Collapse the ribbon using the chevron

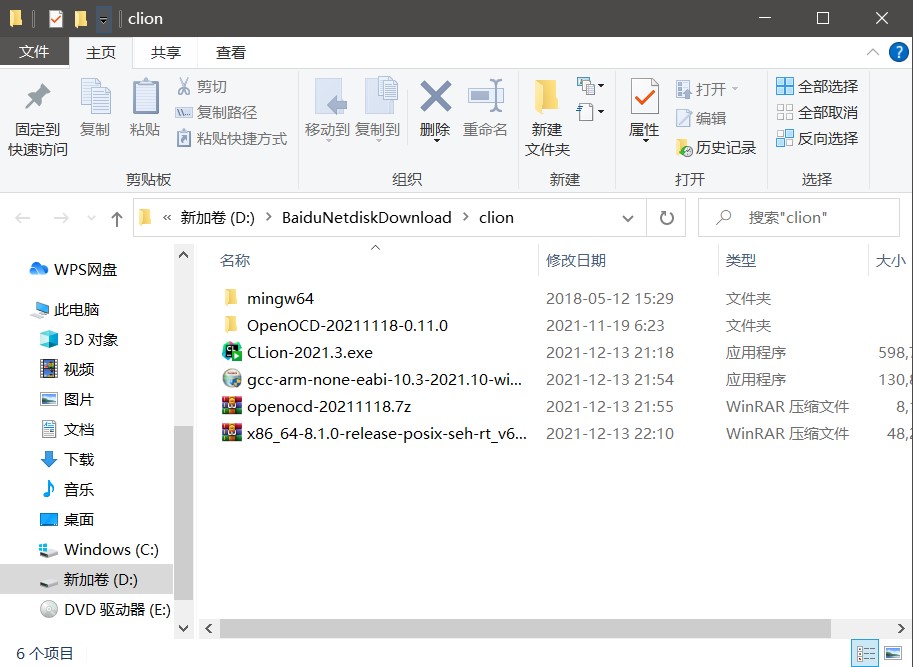pos(873,52)
